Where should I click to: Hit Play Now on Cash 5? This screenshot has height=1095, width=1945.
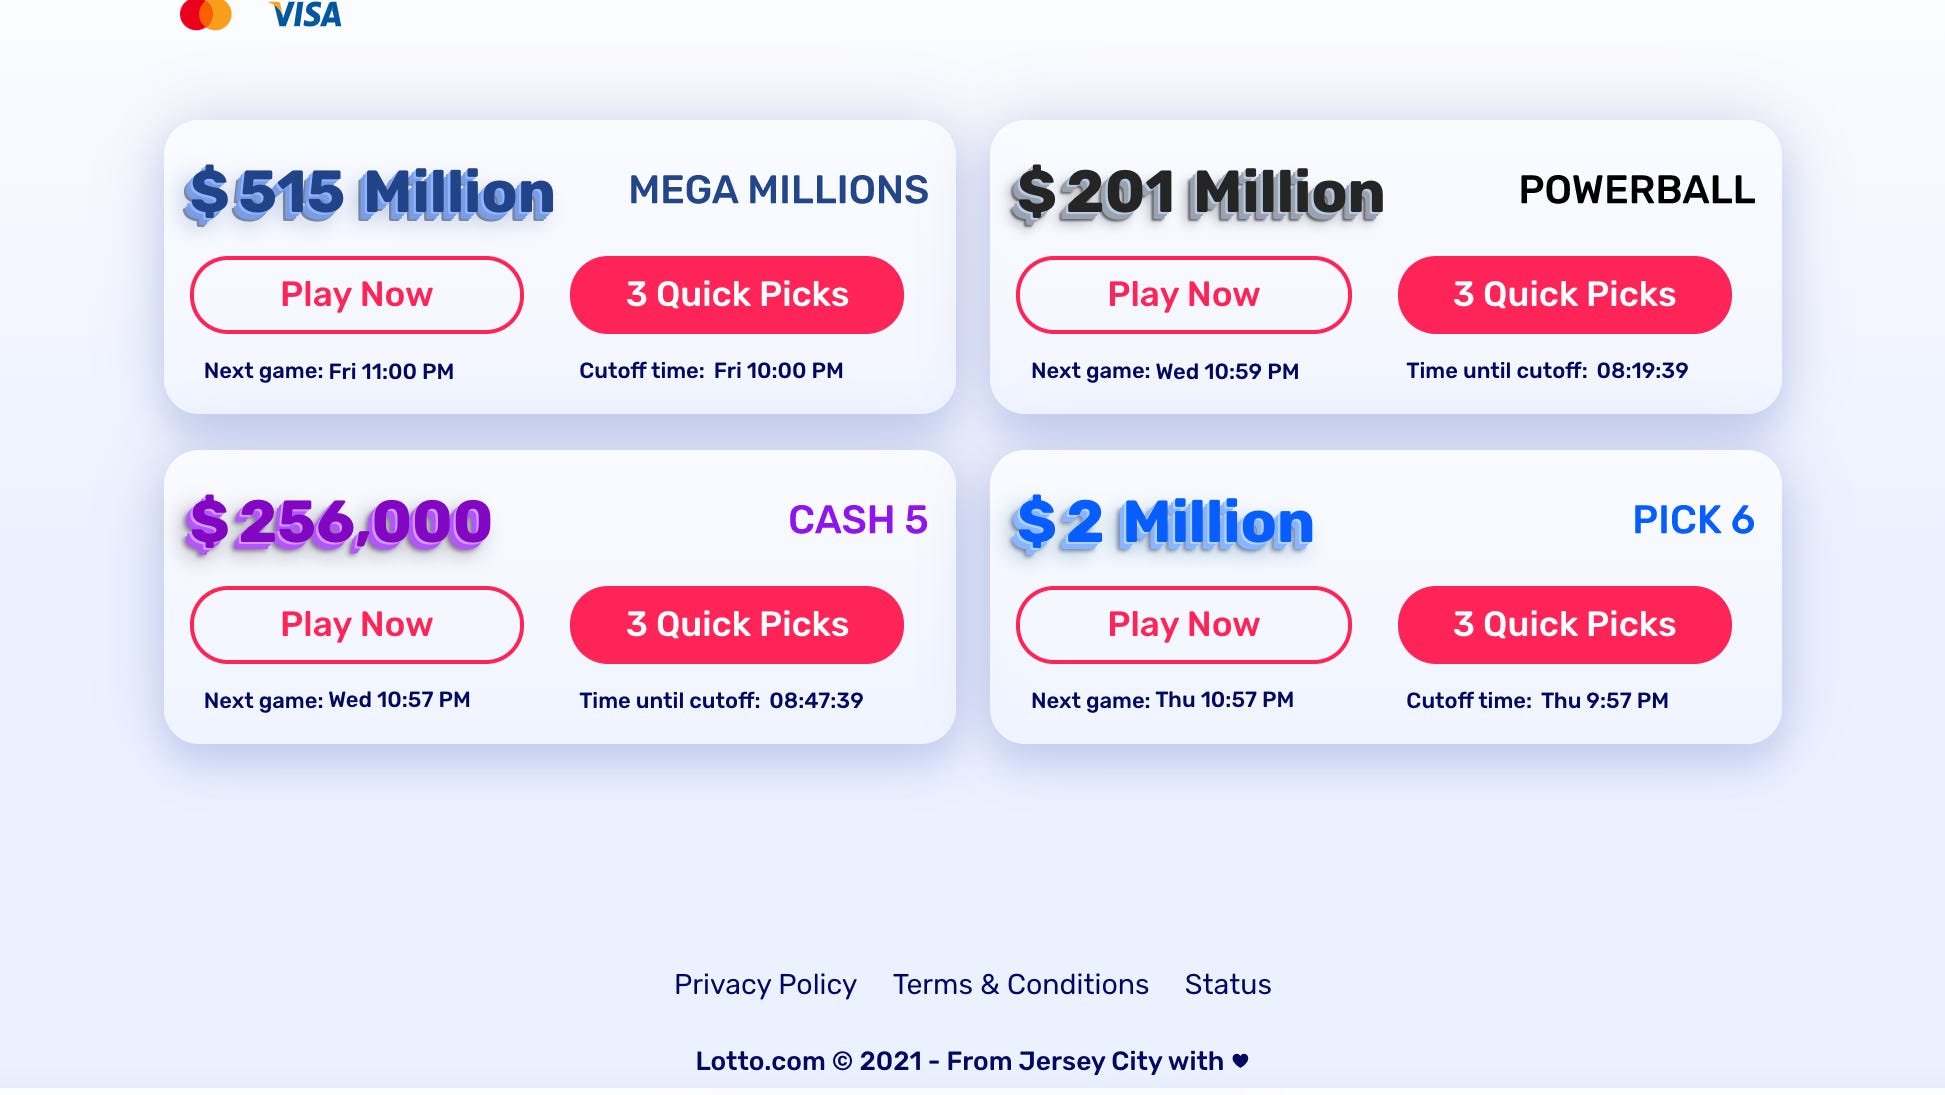click(356, 625)
